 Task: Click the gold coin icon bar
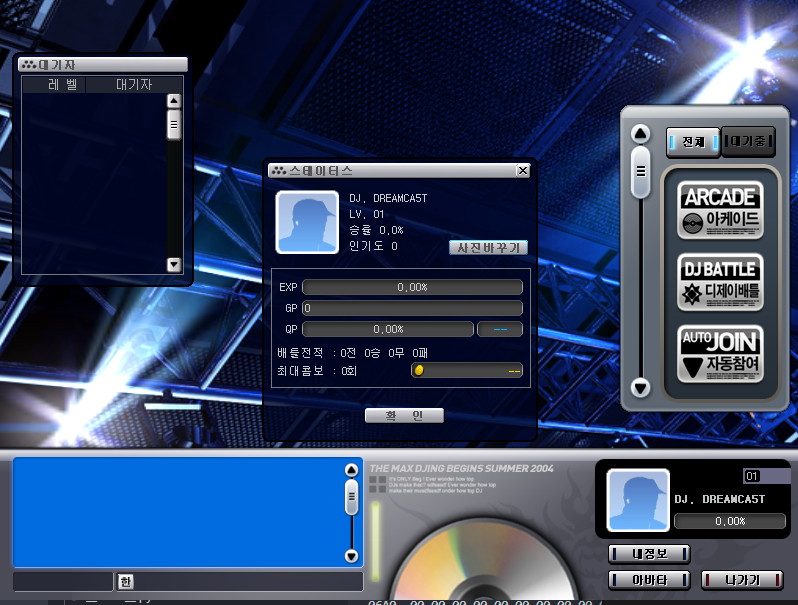[x=467, y=370]
